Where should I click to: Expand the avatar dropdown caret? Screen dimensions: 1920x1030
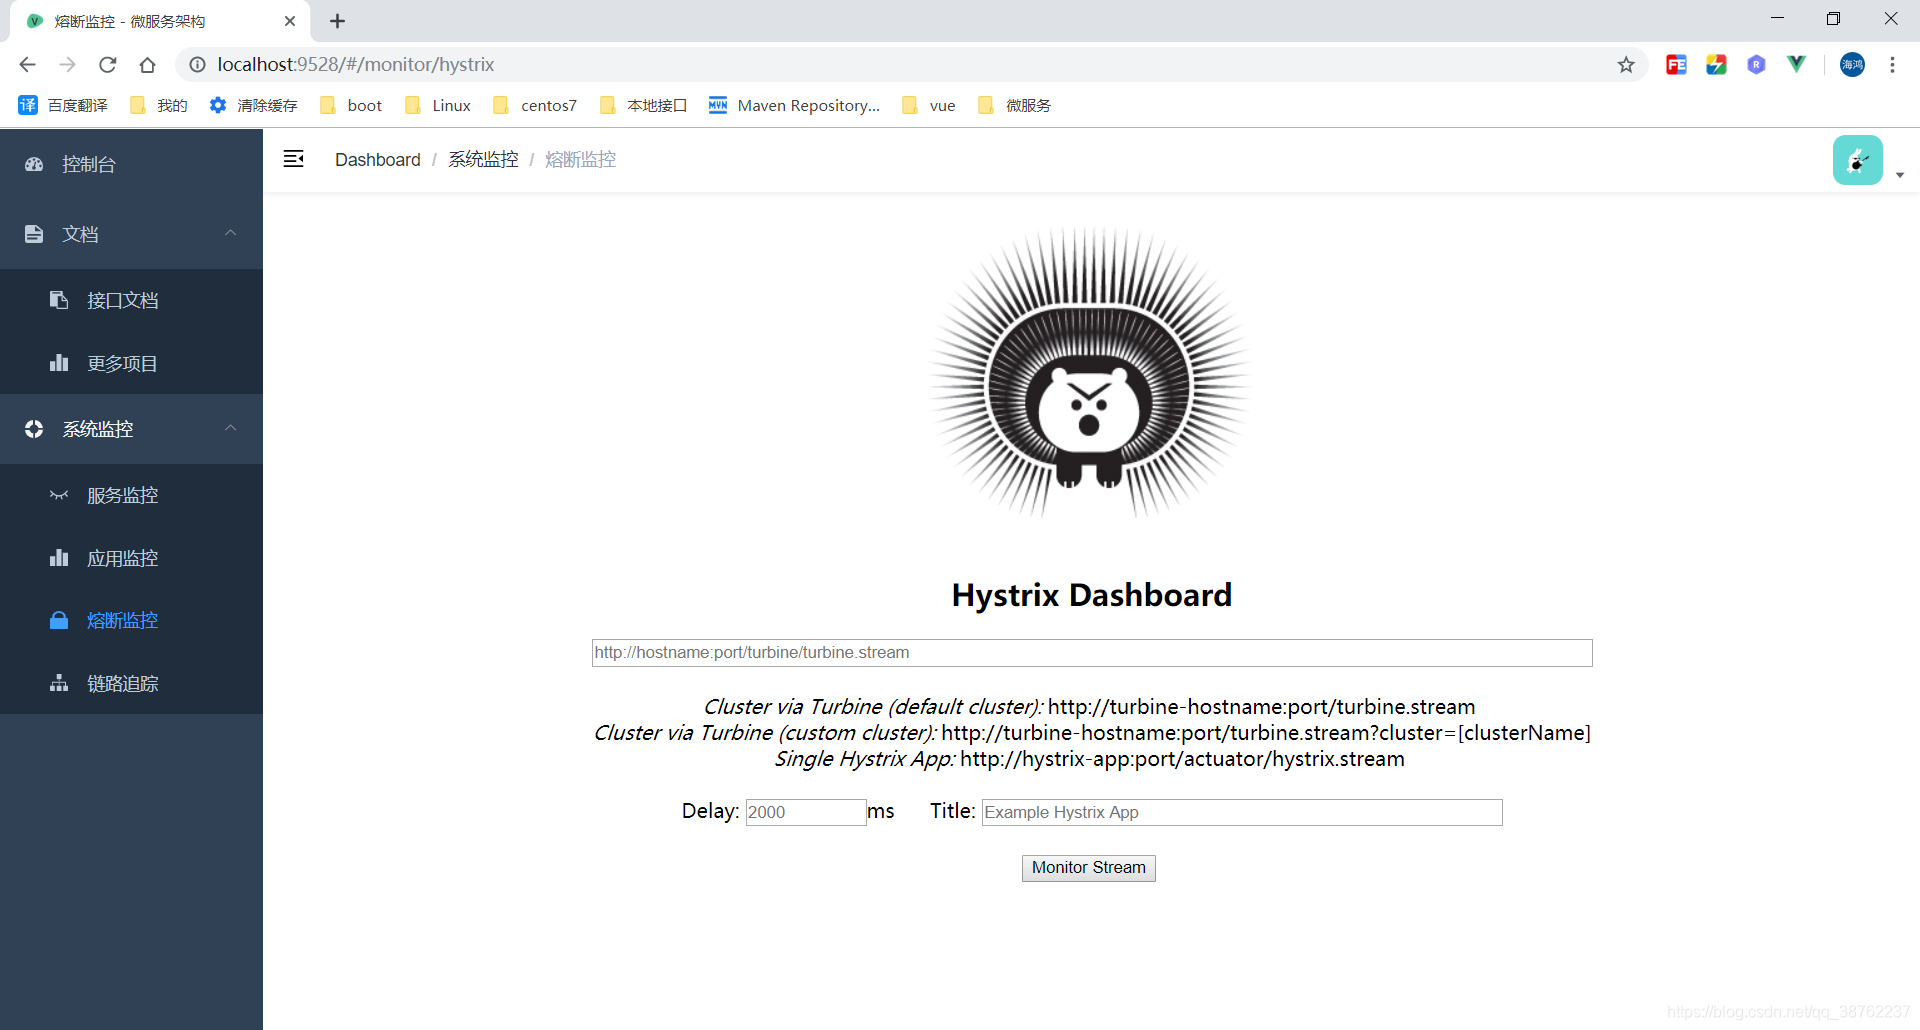[1900, 175]
